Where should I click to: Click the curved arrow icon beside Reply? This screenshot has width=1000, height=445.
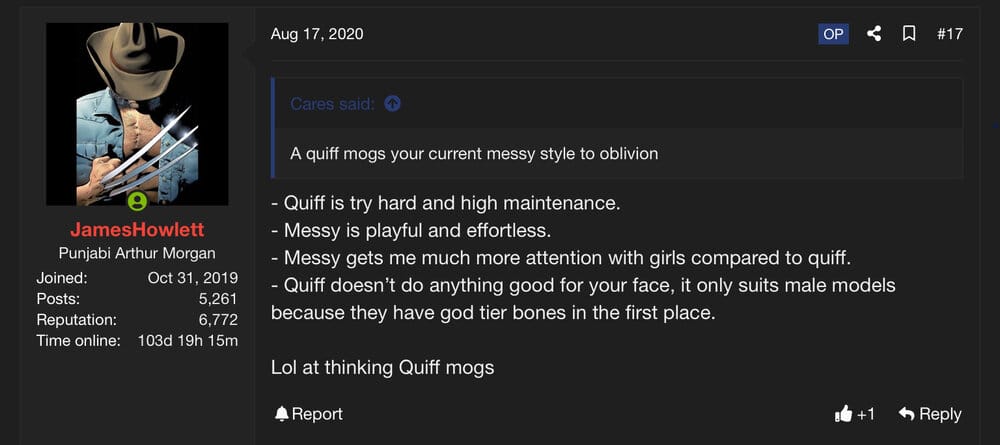pos(906,414)
